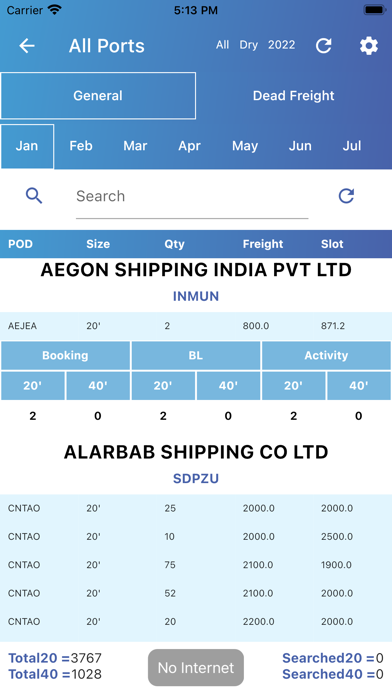Tap the No Internet button
The height and width of the screenshot is (696, 392).
(x=196, y=668)
